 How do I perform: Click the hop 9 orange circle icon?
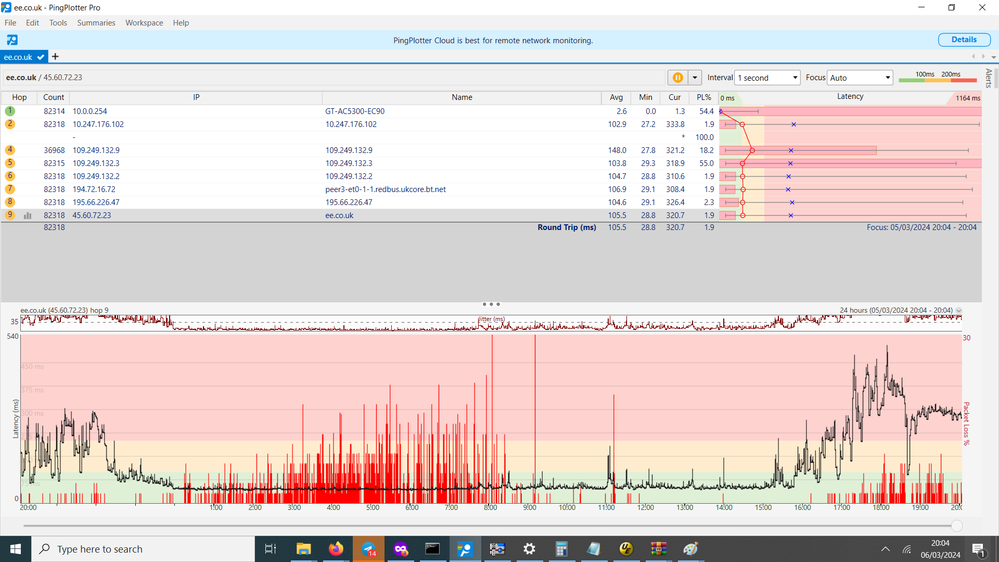[x=10, y=215]
